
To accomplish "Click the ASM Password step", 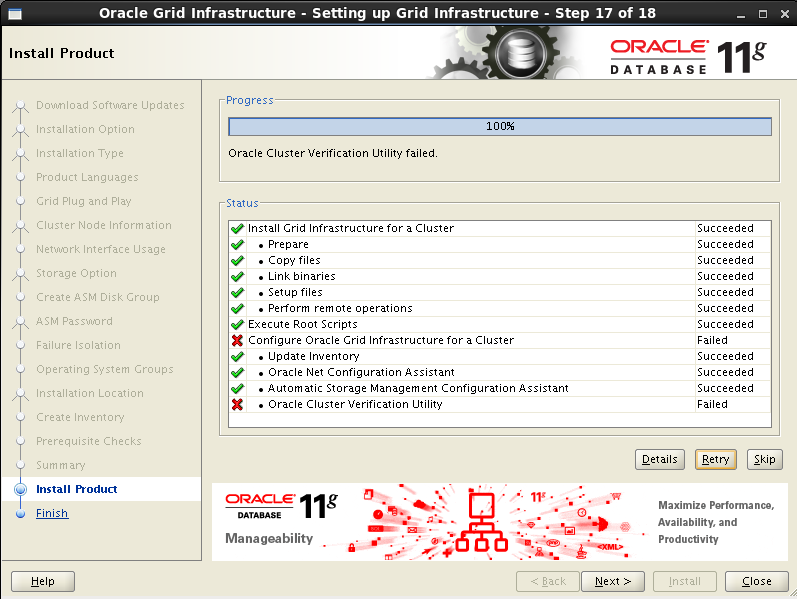I will [74, 321].
